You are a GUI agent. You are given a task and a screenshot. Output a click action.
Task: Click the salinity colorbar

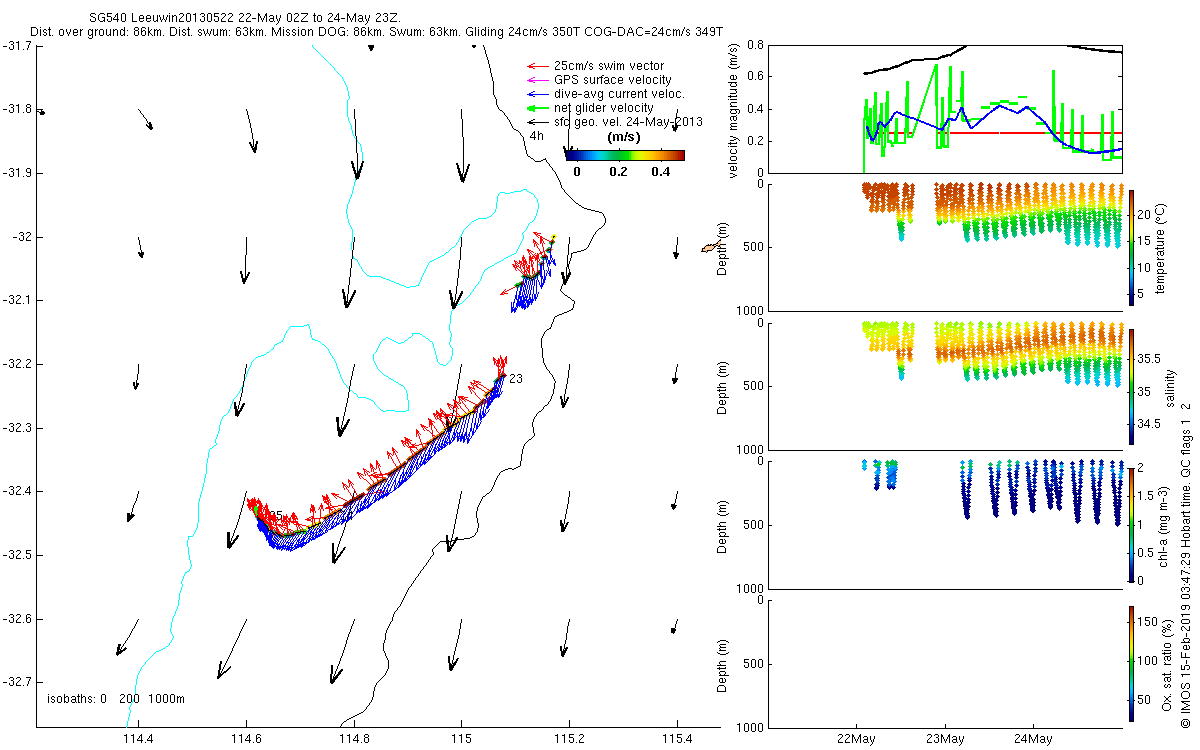pyautogui.click(x=1131, y=386)
